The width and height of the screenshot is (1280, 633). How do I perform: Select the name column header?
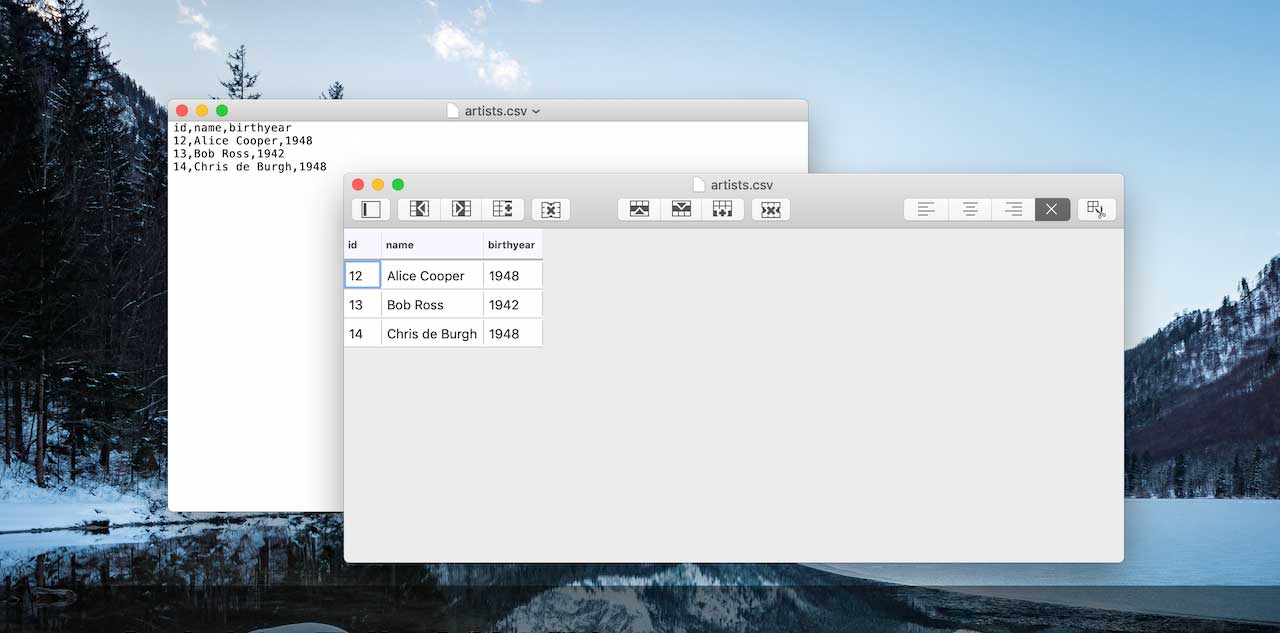[430, 244]
